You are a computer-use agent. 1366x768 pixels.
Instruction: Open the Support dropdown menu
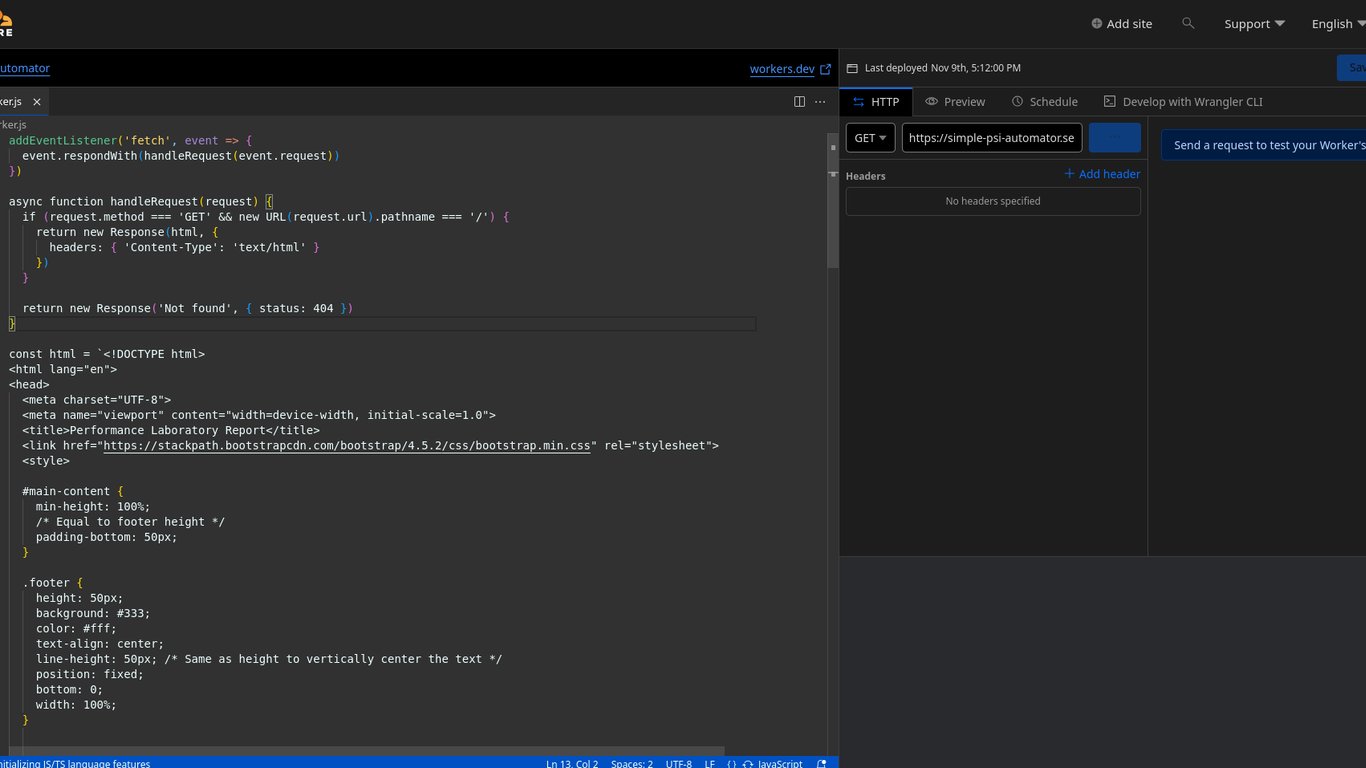[1254, 23]
